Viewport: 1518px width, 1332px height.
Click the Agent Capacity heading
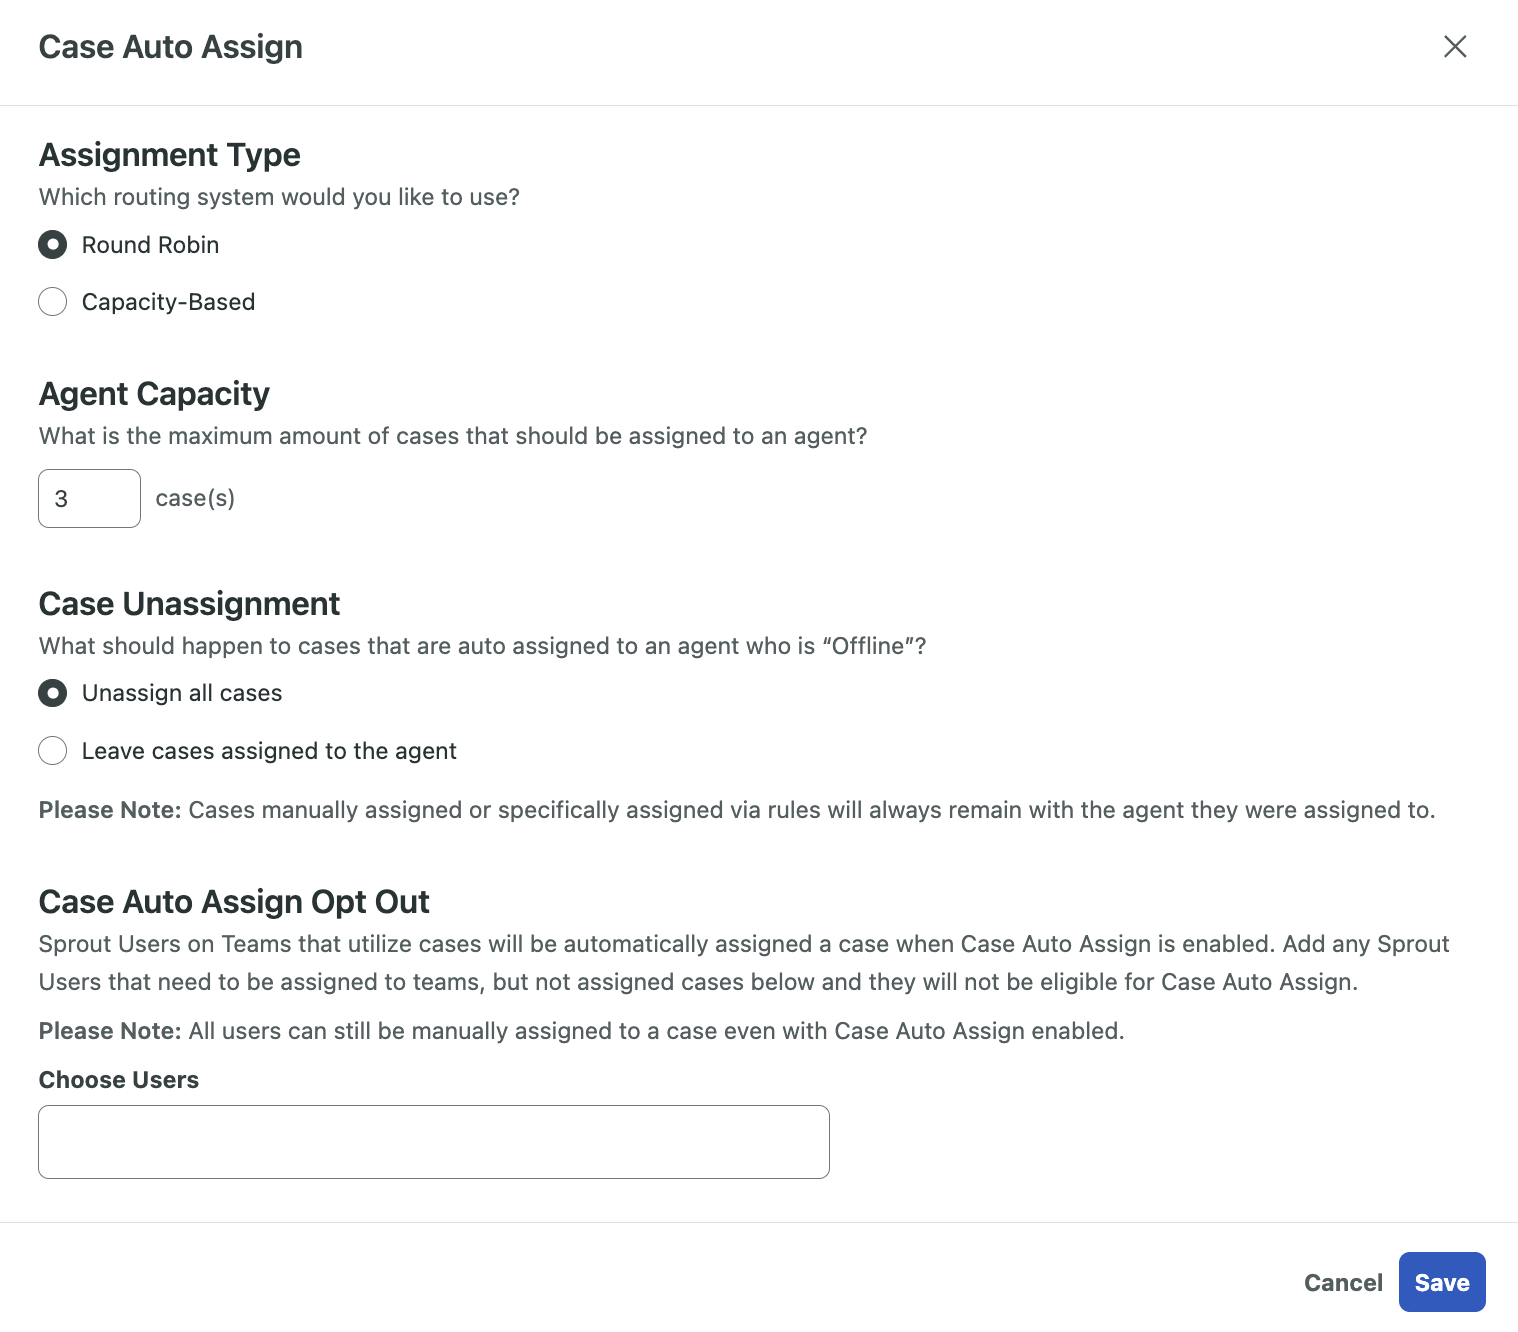(153, 393)
